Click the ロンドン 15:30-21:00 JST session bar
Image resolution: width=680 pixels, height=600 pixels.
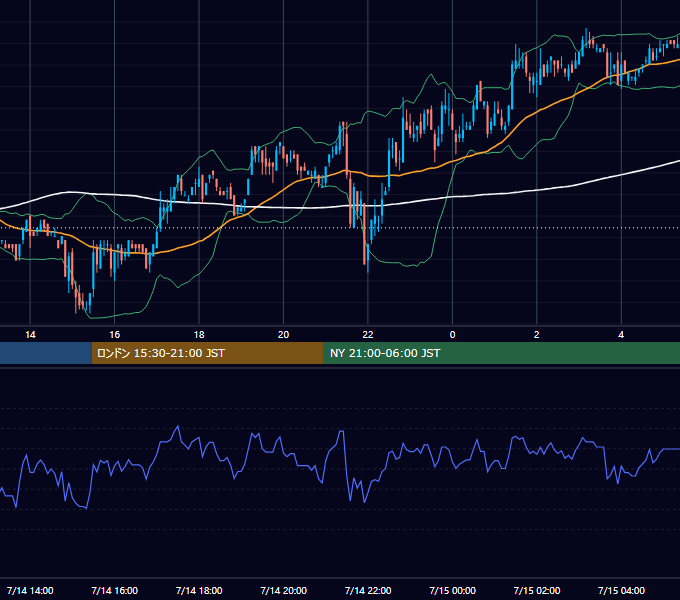coord(207,353)
